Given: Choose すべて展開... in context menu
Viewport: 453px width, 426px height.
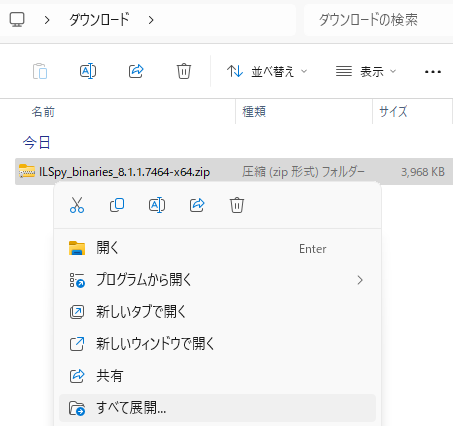Looking at the screenshot, I should pos(217,408).
